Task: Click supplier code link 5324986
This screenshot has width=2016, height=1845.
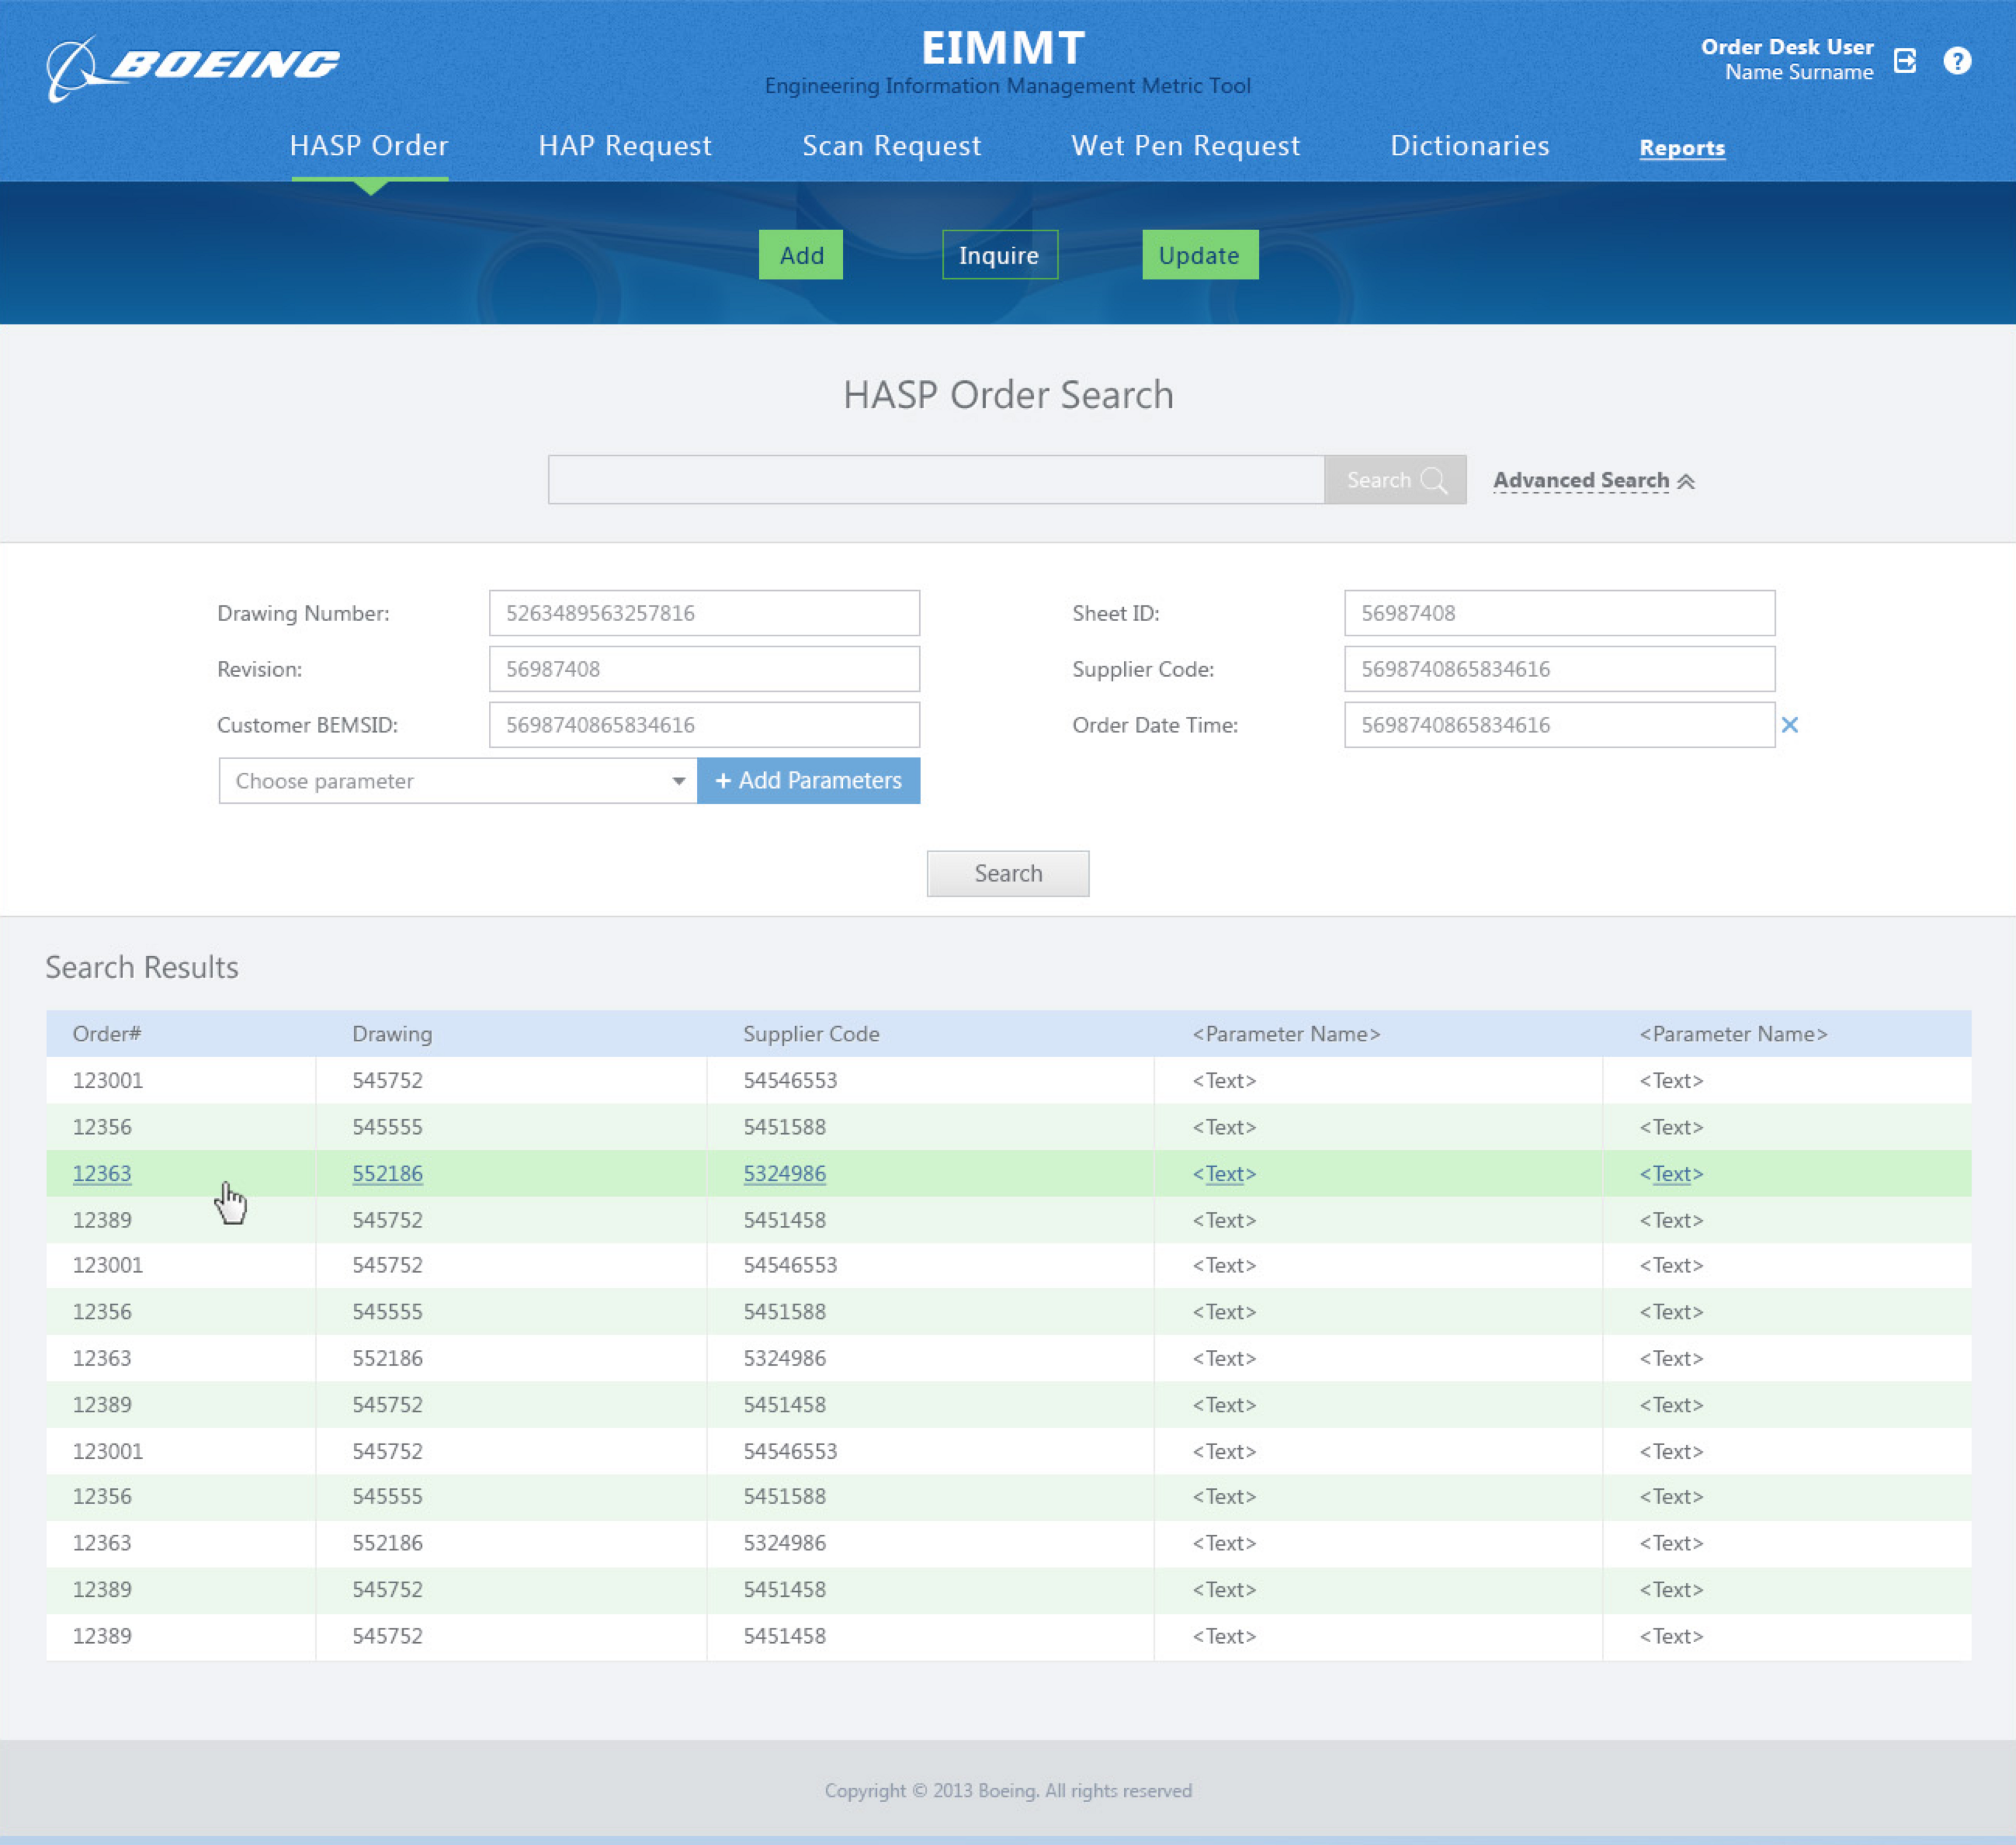Action: 784,1174
